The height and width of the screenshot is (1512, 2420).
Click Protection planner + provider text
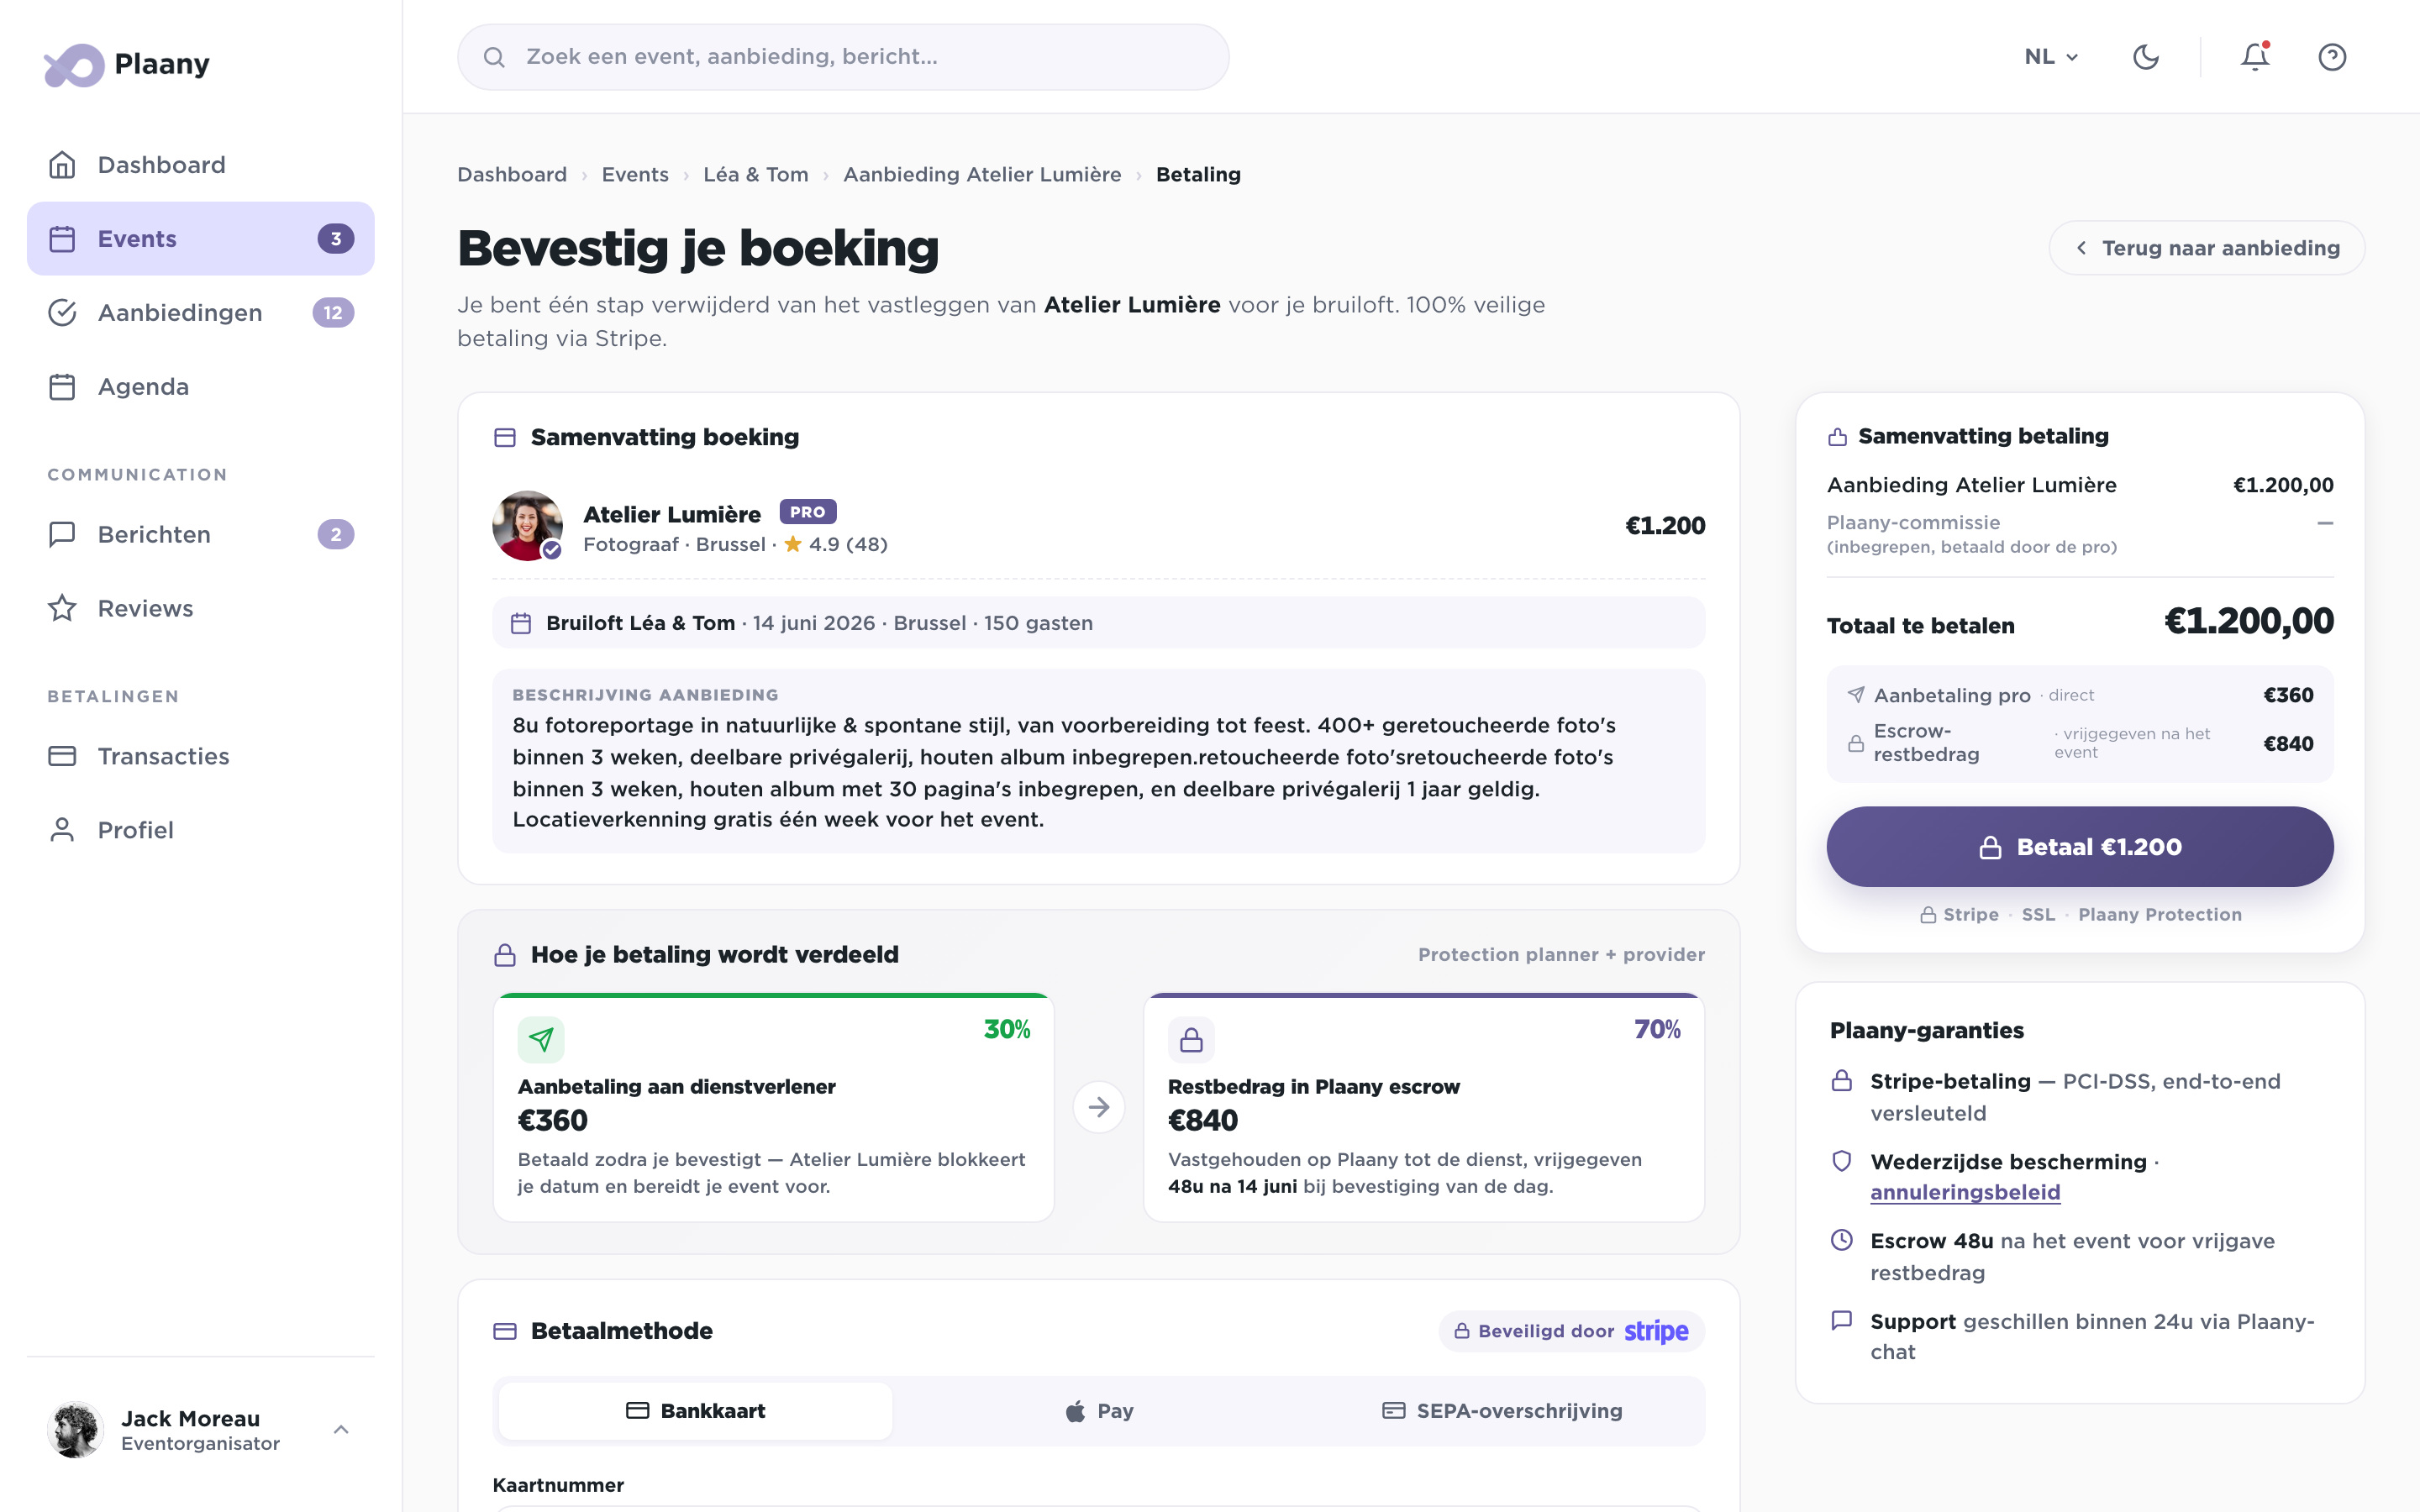(1562, 955)
